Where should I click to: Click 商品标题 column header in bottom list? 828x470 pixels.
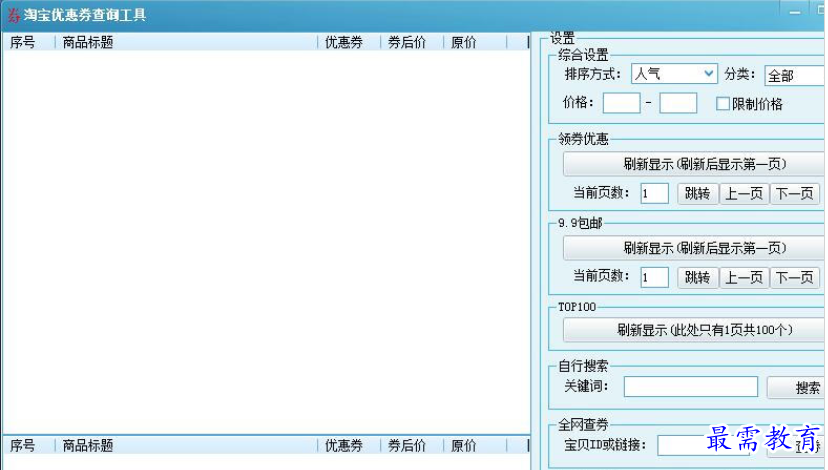186,445
